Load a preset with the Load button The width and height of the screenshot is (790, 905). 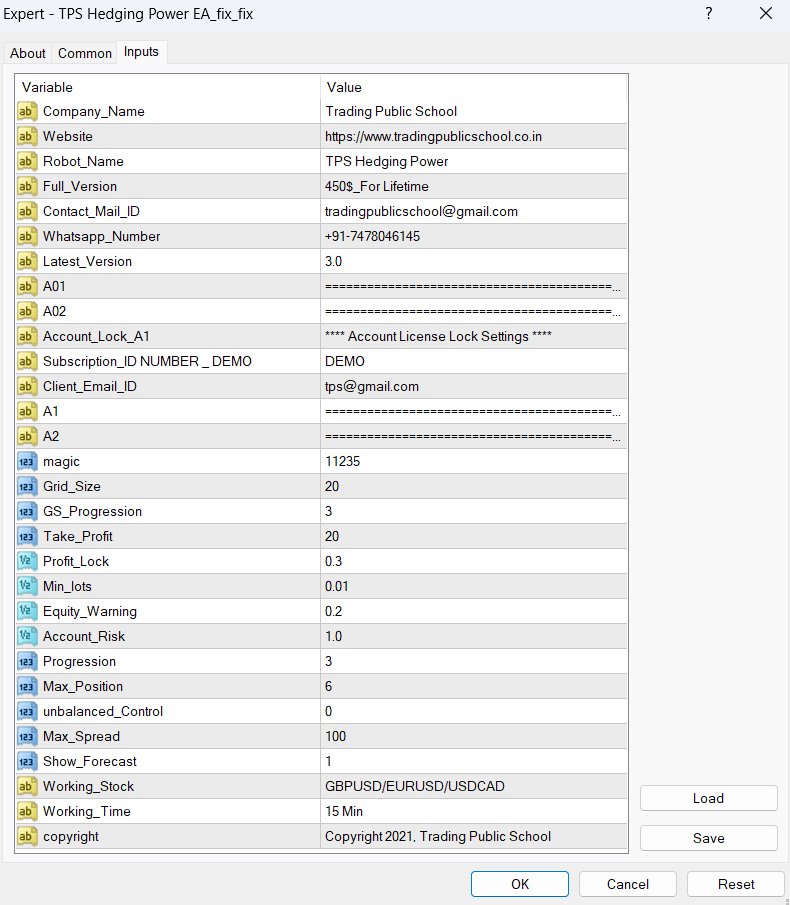pyautogui.click(x=708, y=798)
